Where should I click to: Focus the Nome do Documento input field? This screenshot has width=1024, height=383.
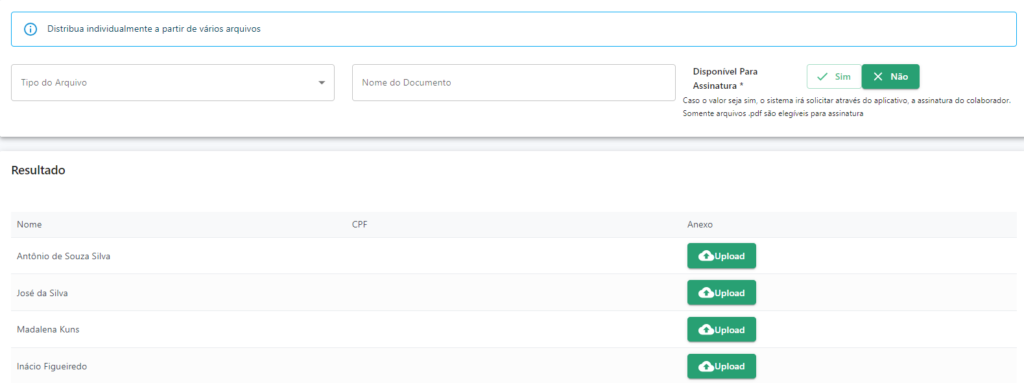point(513,82)
